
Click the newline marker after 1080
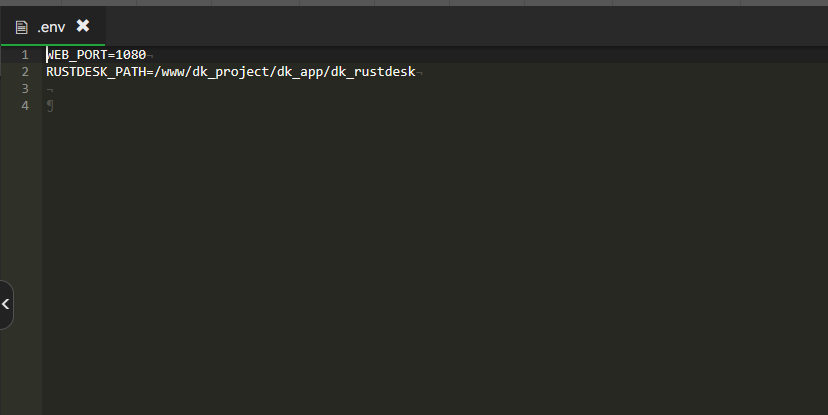tap(150, 55)
